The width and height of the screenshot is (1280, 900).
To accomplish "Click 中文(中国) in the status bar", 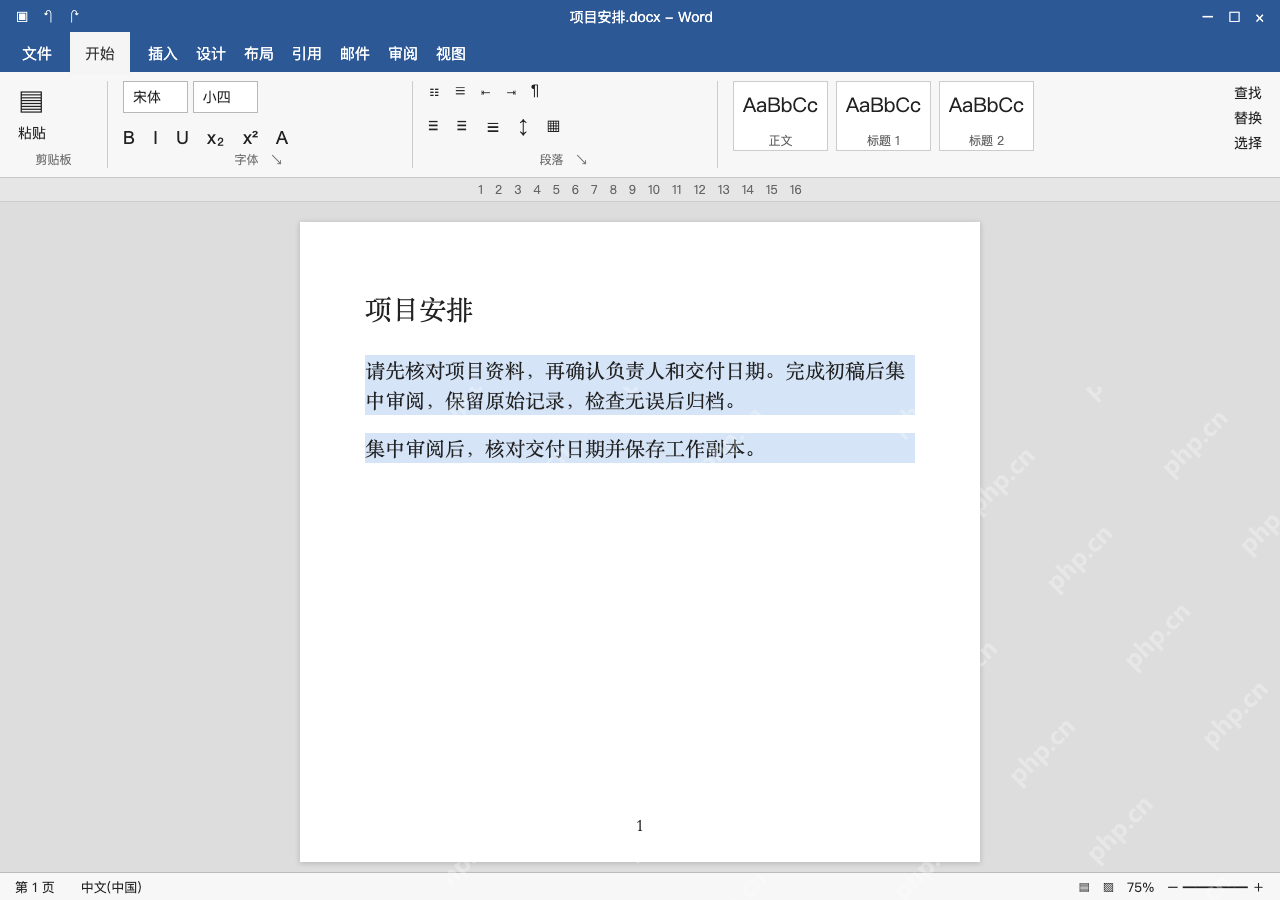I will tap(111, 887).
